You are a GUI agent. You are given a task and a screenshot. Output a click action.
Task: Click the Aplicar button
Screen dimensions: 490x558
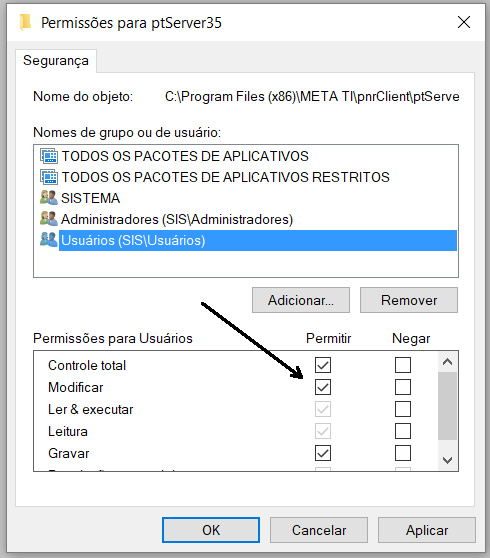[427, 530]
